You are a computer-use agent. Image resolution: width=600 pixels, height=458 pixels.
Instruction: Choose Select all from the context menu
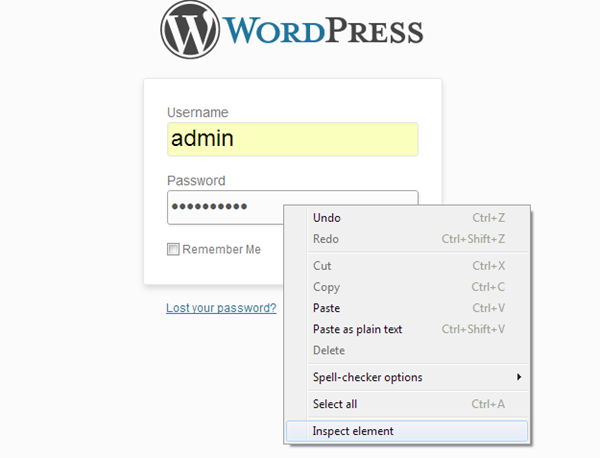(x=407, y=404)
